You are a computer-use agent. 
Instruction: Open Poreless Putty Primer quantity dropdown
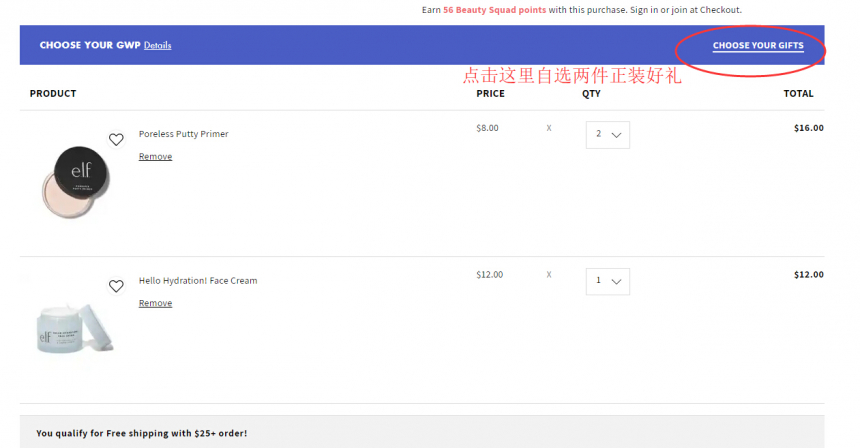pos(608,134)
